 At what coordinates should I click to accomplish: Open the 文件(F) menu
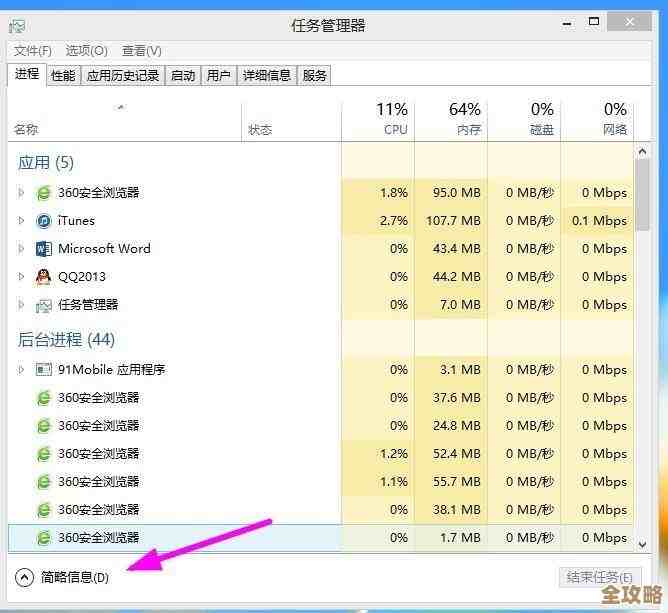pyautogui.click(x=32, y=51)
